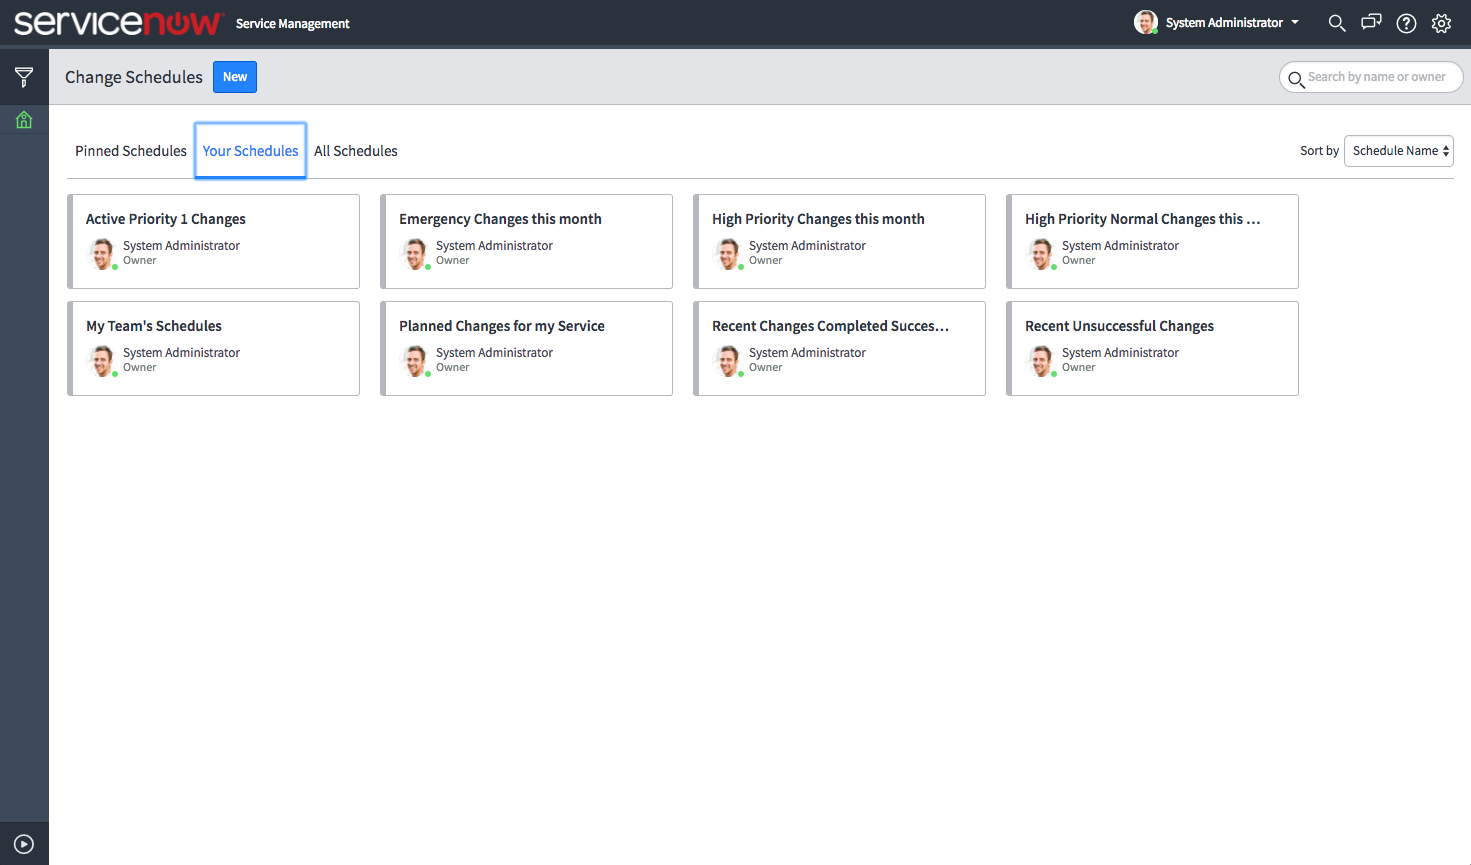Click the Sort by label
The width and height of the screenshot is (1471, 865).
coord(1319,151)
